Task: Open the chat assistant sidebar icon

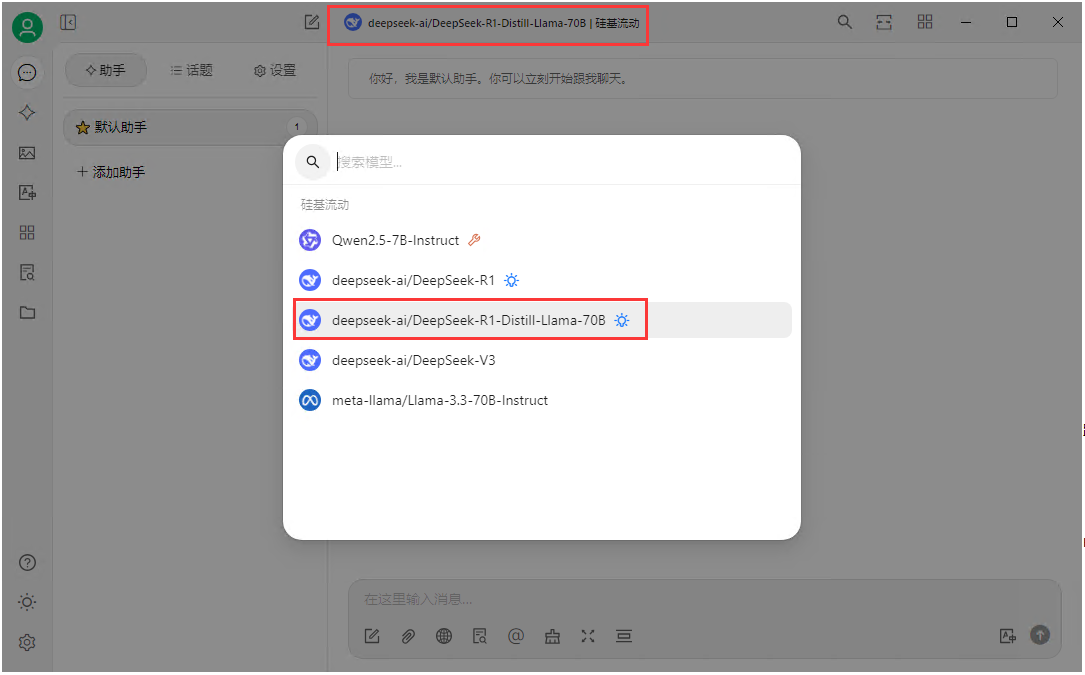Action: [x=27, y=73]
